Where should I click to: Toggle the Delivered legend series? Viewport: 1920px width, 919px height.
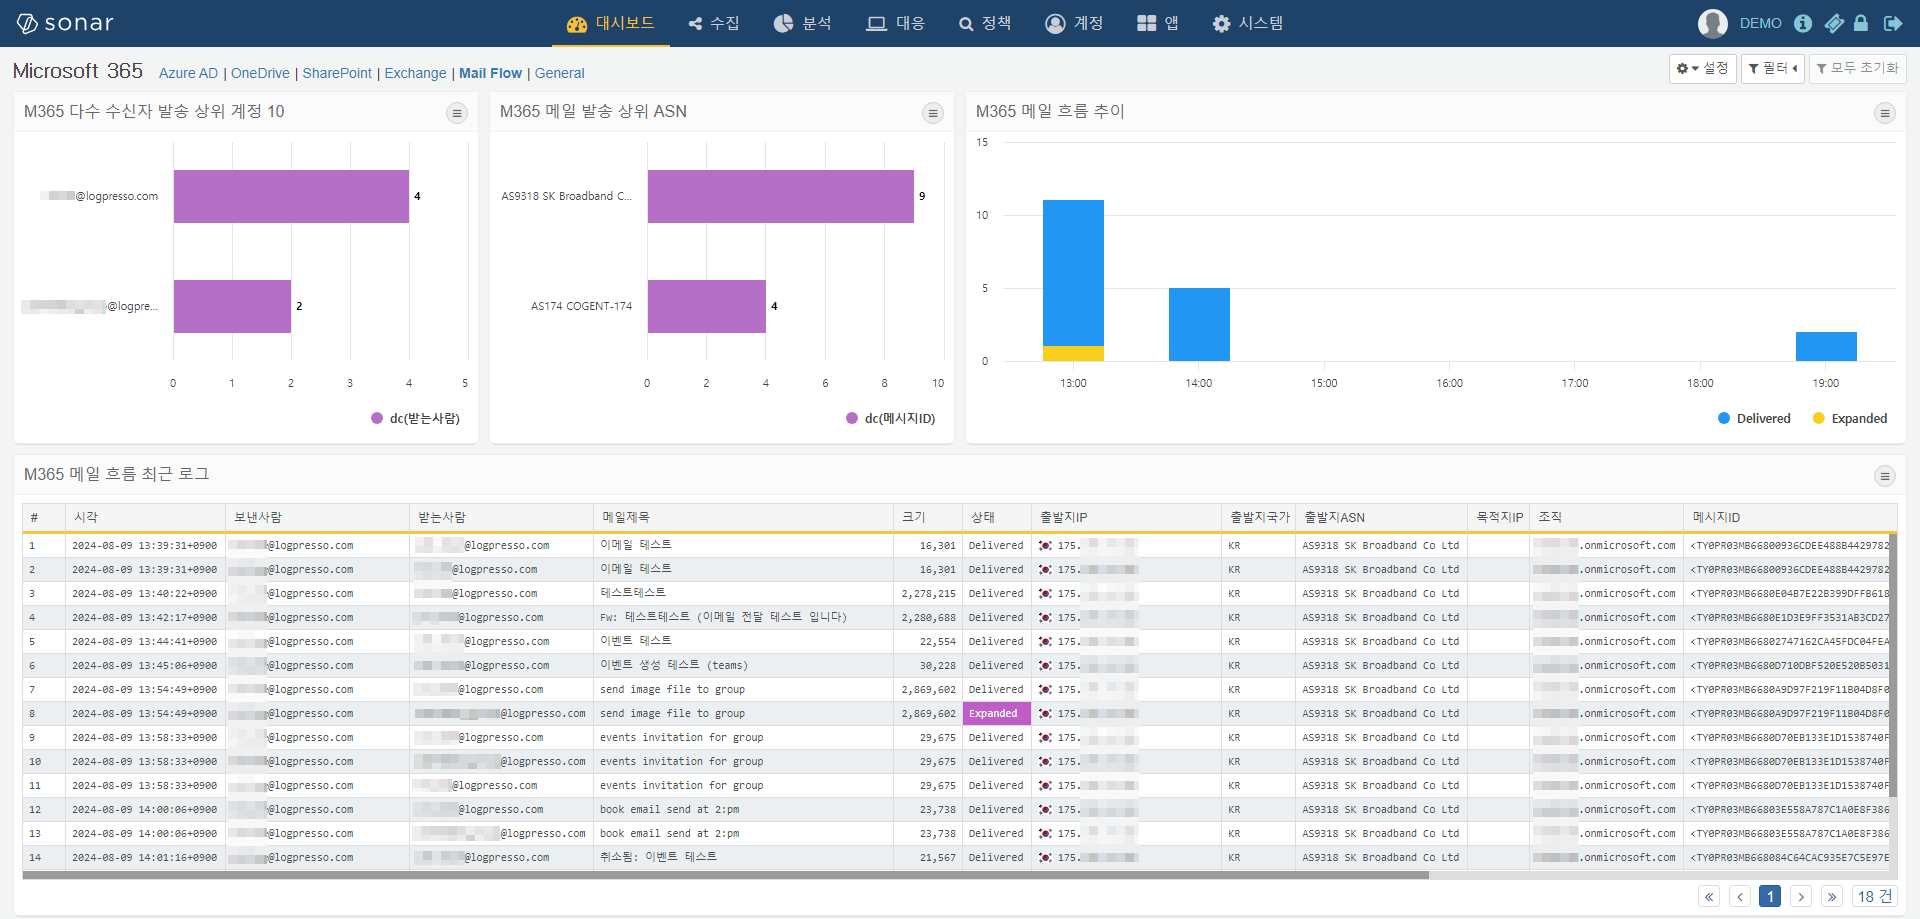click(x=1754, y=418)
